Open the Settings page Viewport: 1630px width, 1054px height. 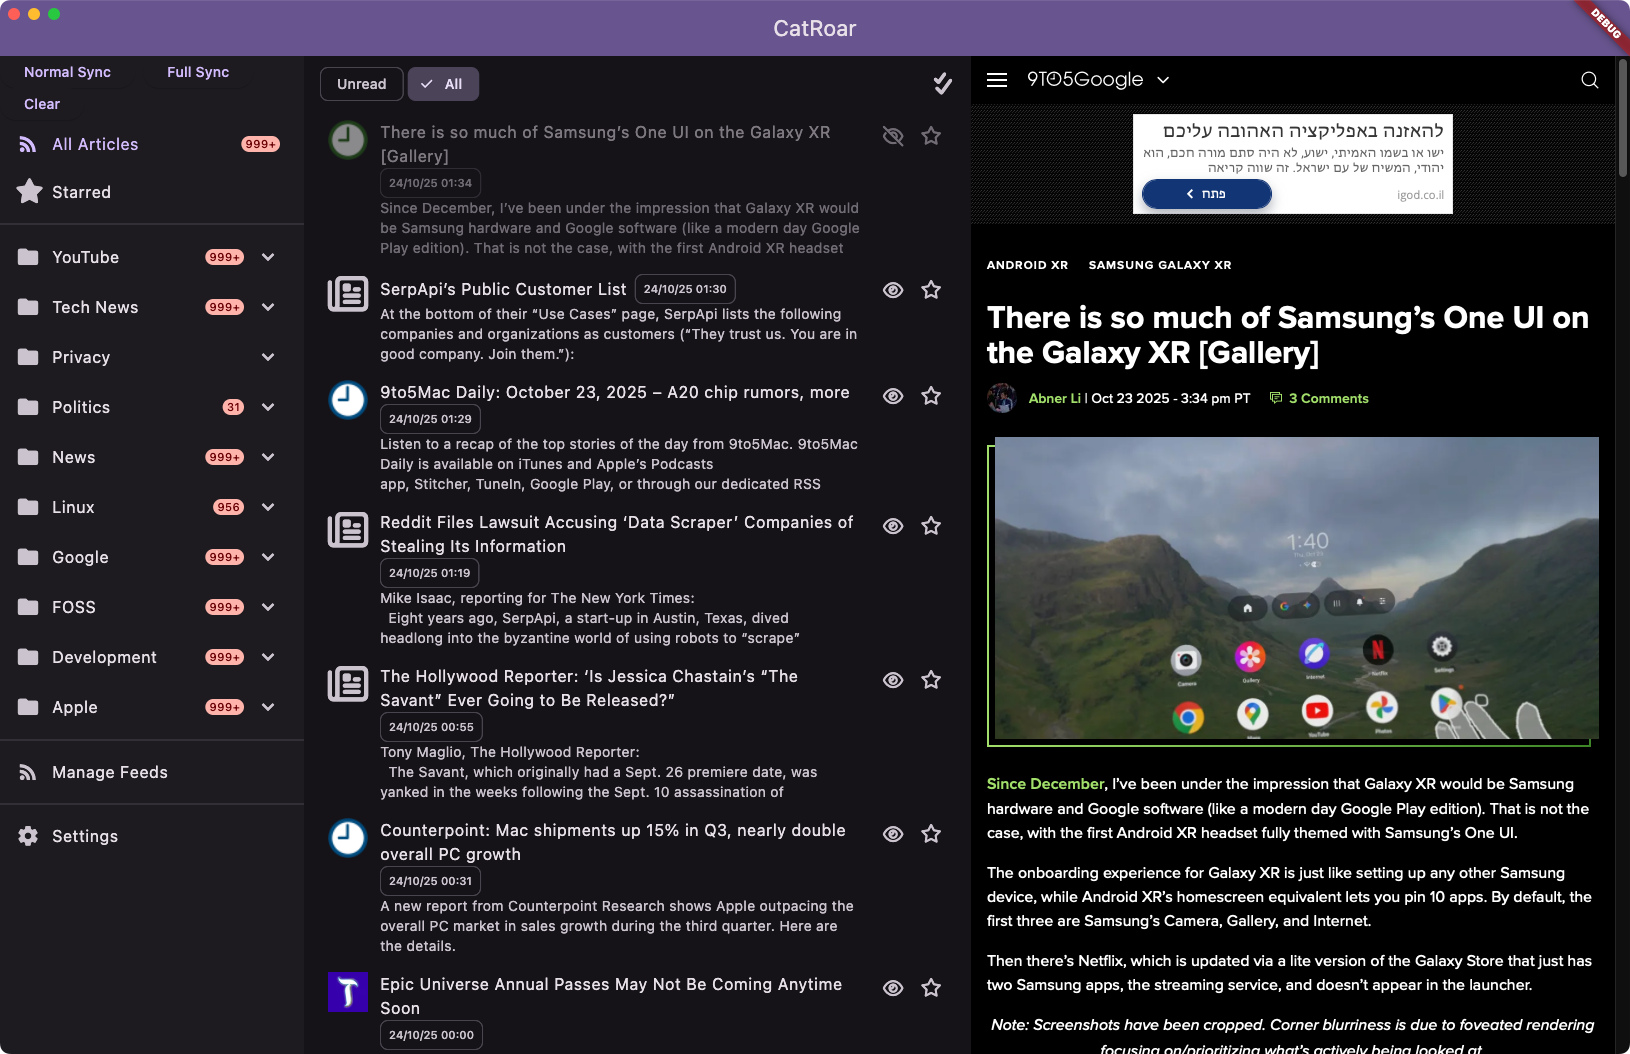coord(150,836)
